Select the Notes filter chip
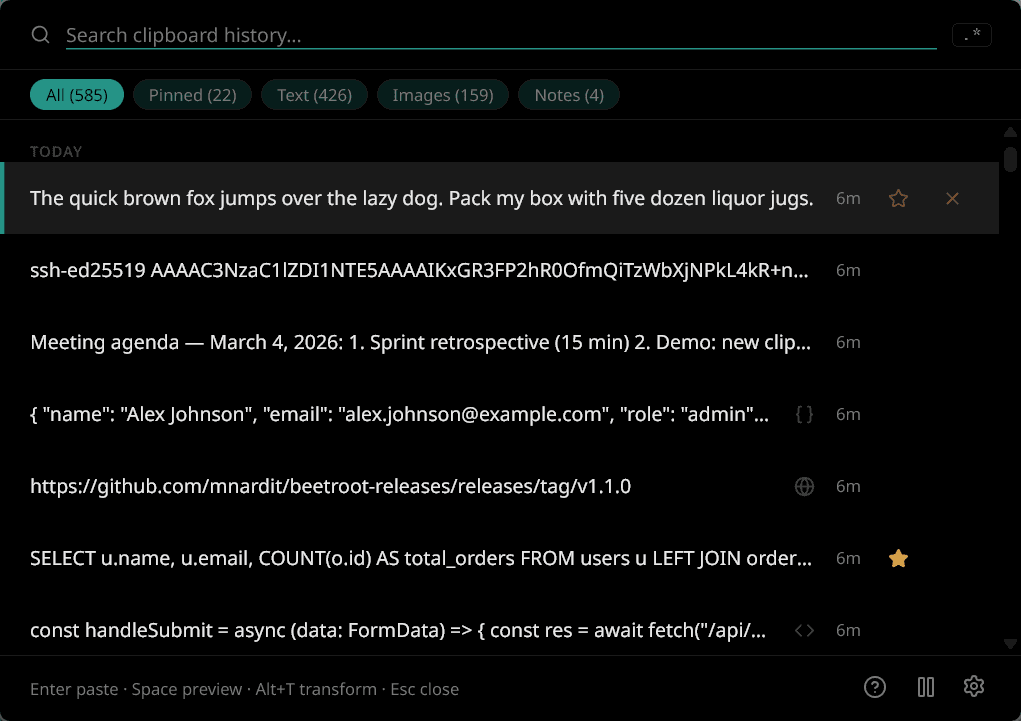Viewport: 1021px width, 721px height. tap(568, 94)
